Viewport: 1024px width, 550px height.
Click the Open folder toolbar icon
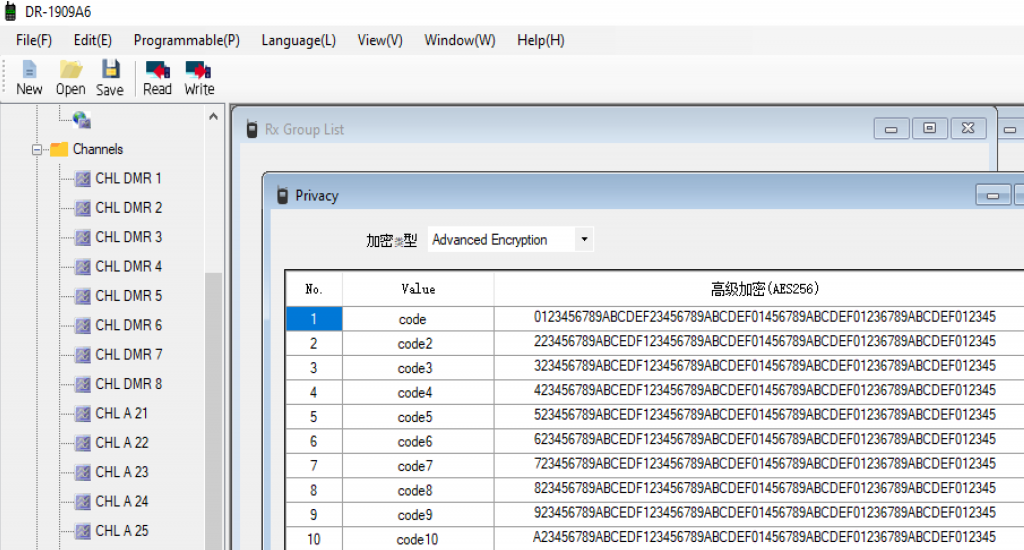71,69
